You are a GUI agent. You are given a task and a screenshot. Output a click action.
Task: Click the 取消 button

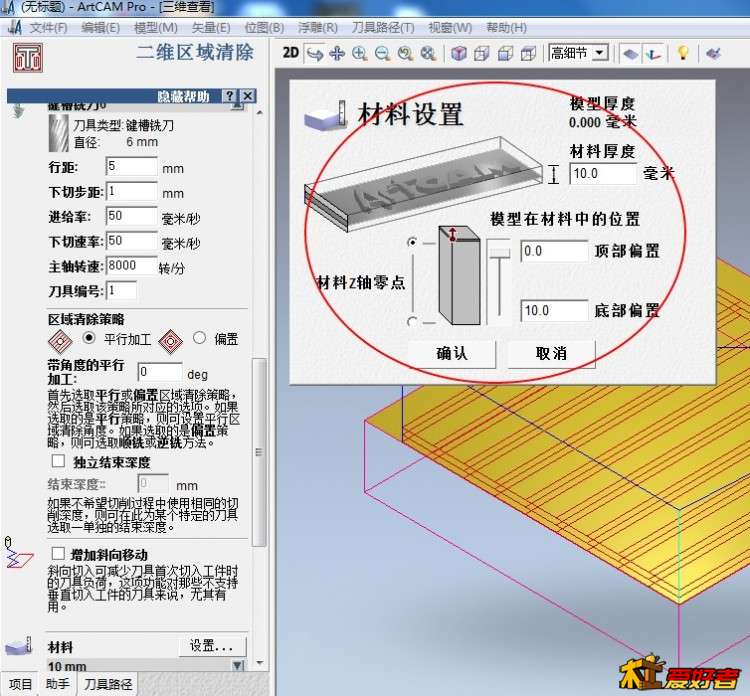point(551,354)
